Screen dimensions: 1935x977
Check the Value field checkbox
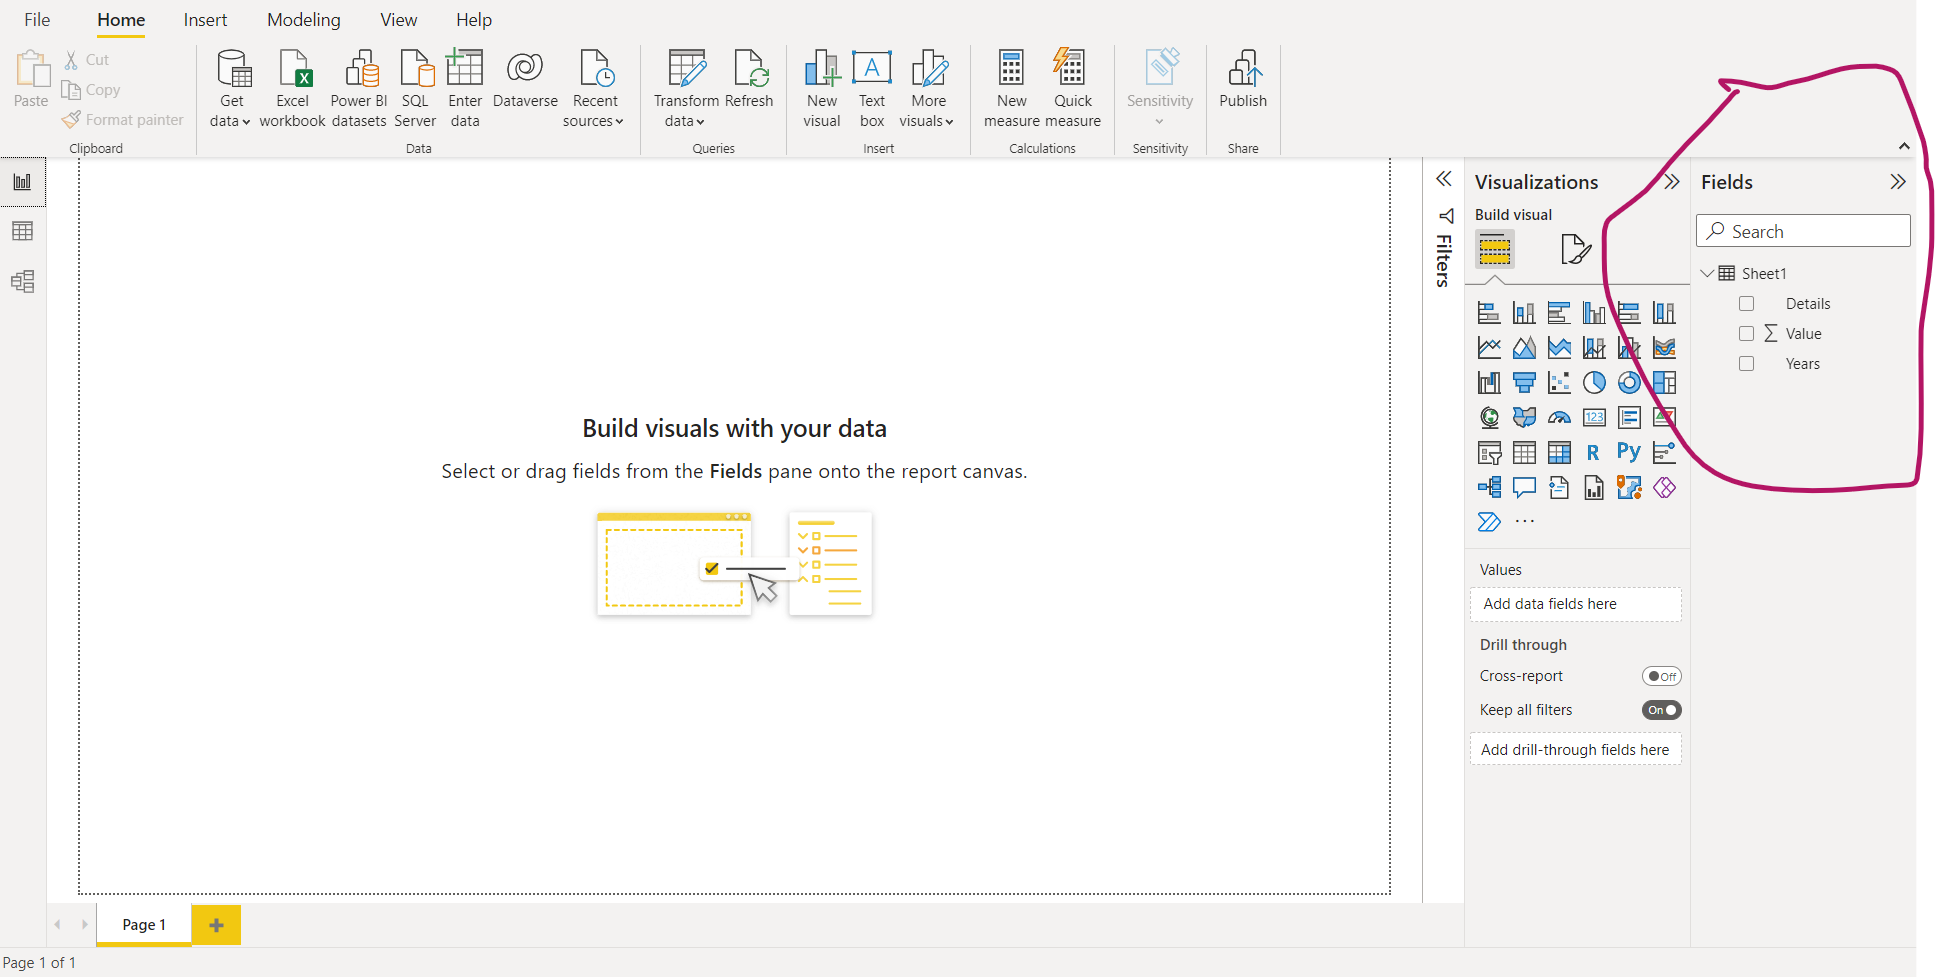(1746, 334)
